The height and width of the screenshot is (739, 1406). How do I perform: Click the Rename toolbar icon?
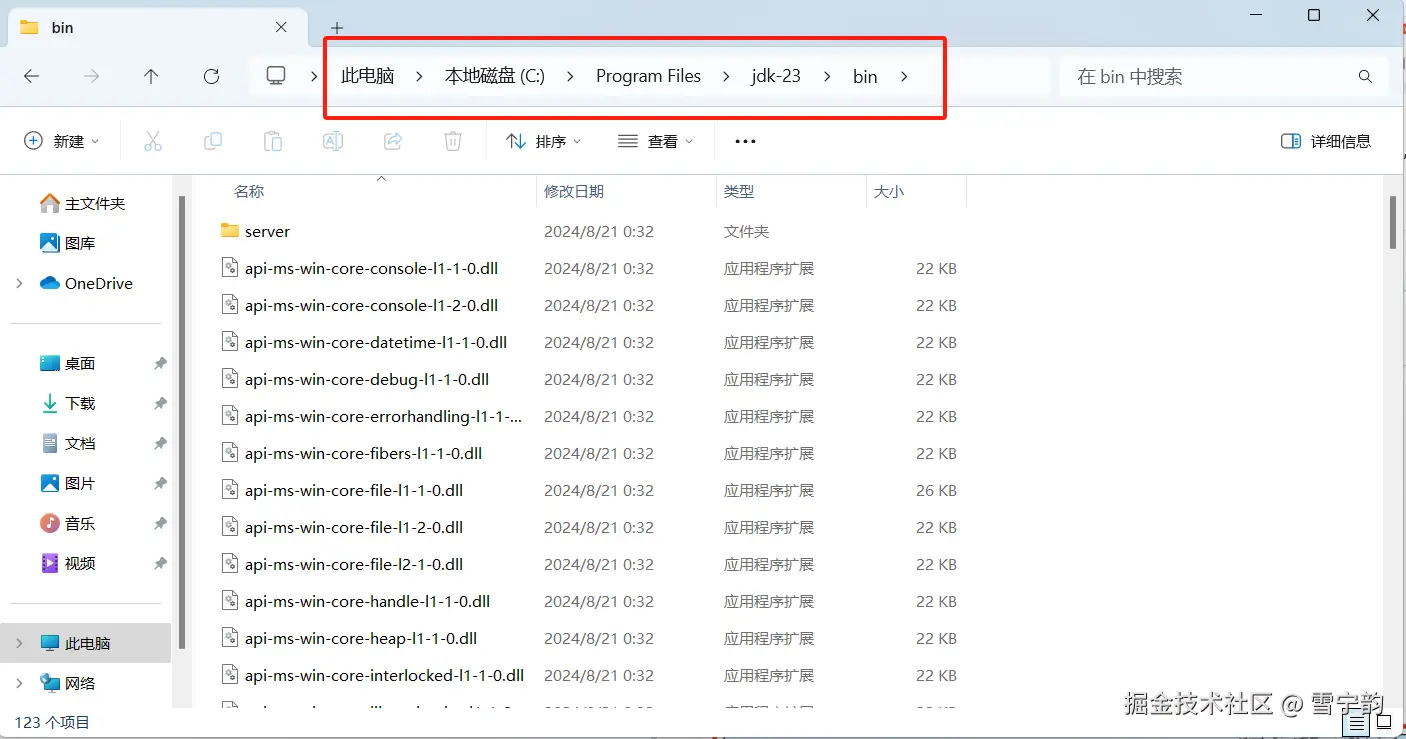pyautogui.click(x=333, y=141)
